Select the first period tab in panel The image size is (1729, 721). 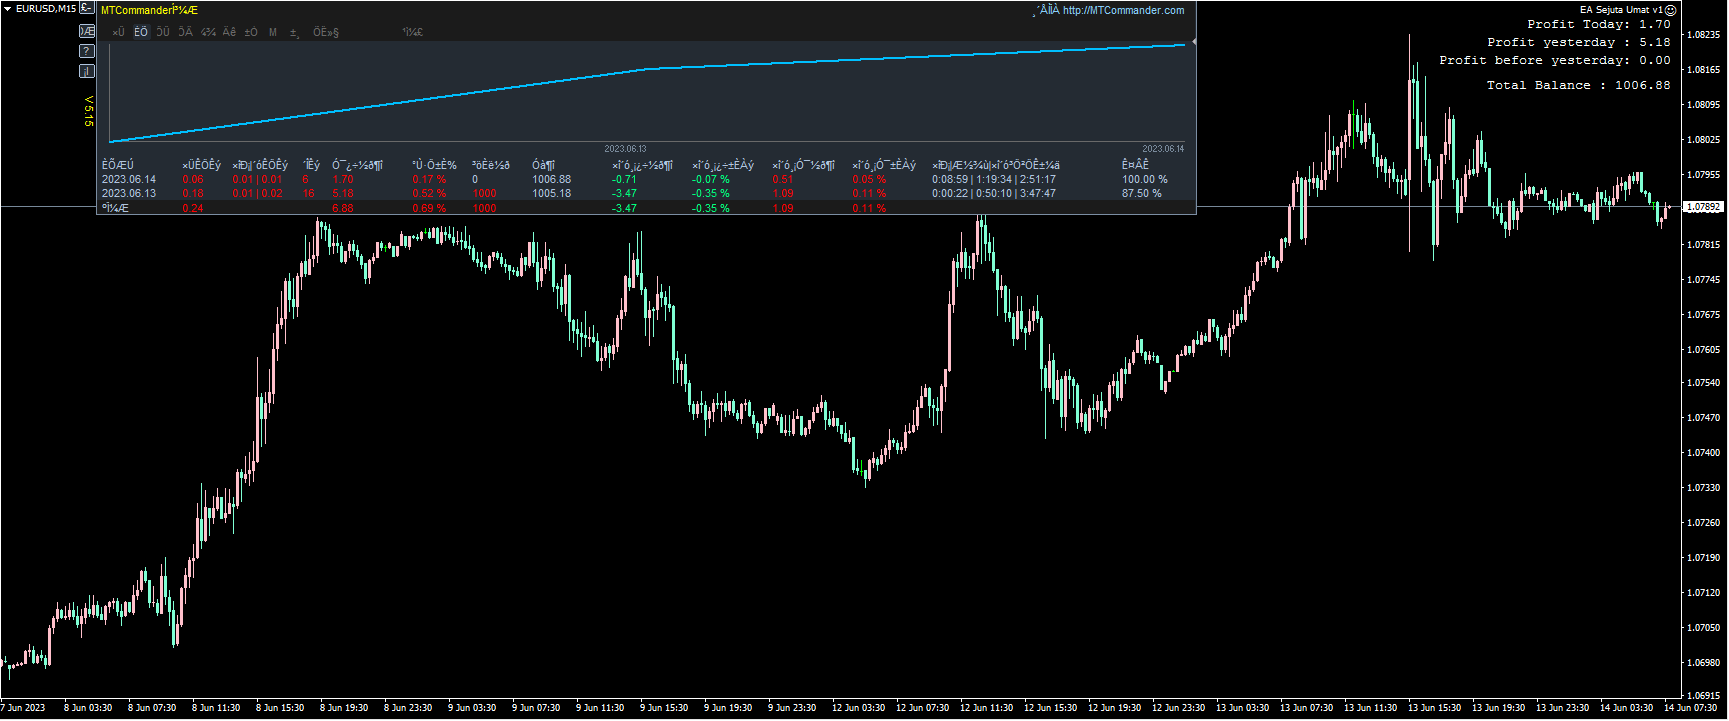[x=118, y=32]
